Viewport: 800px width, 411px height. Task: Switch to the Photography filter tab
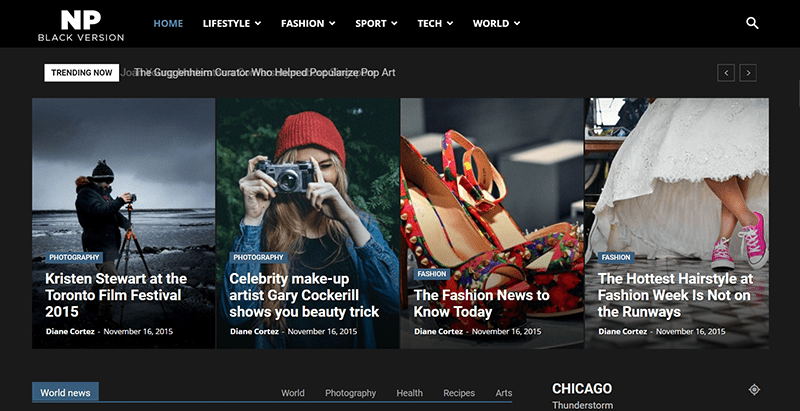pos(351,393)
